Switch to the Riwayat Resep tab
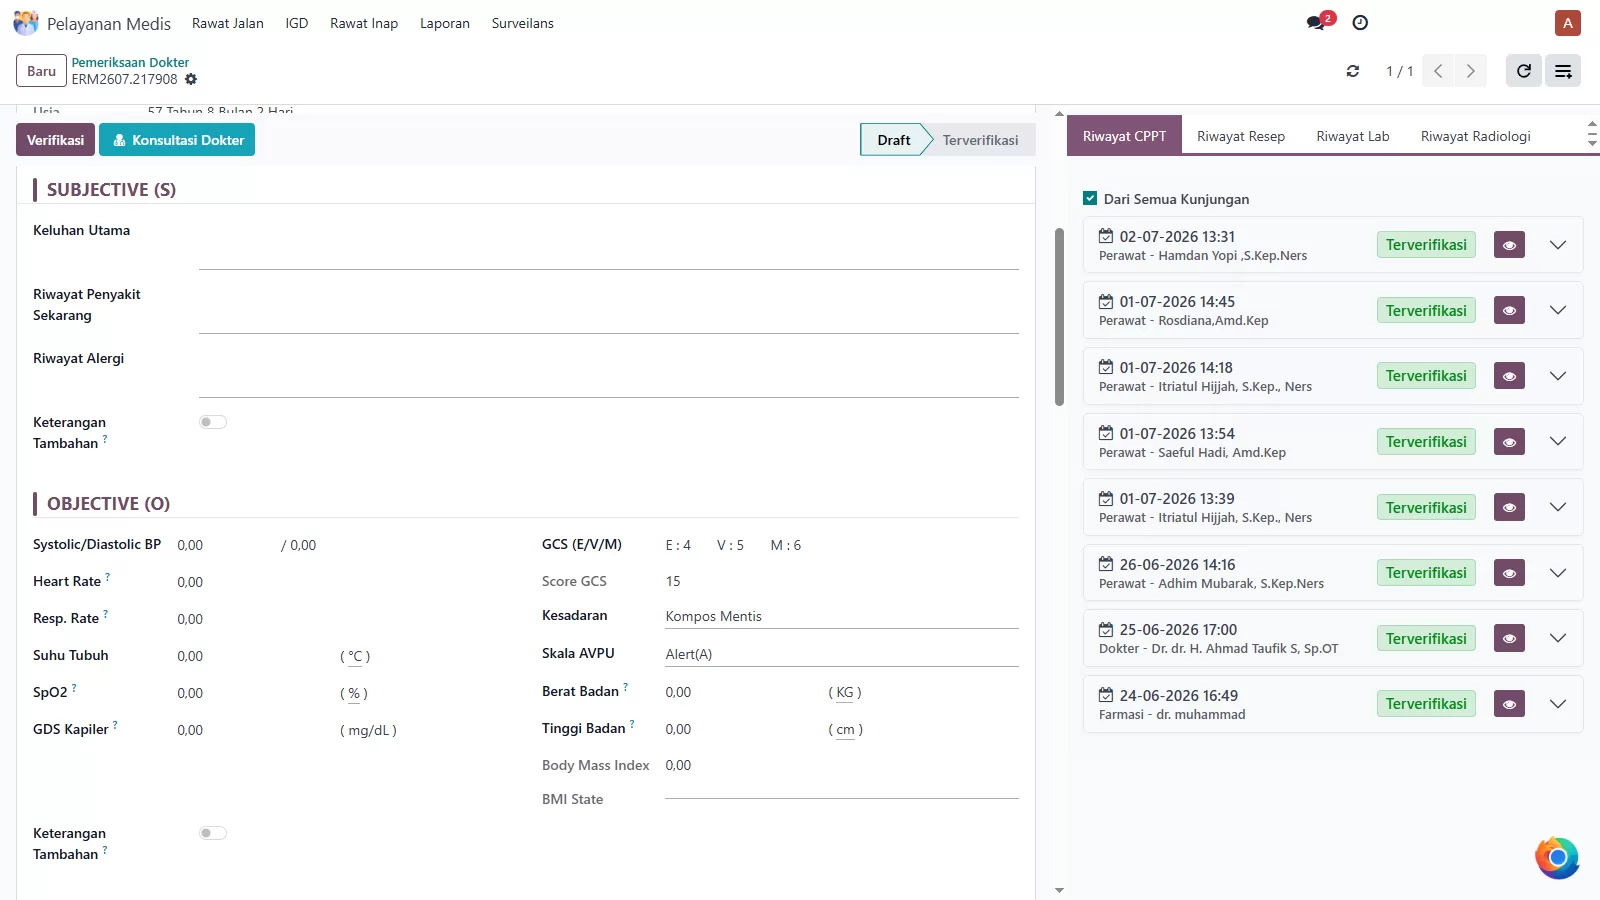Viewport: 1600px width, 900px height. (x=1241, y=136)
